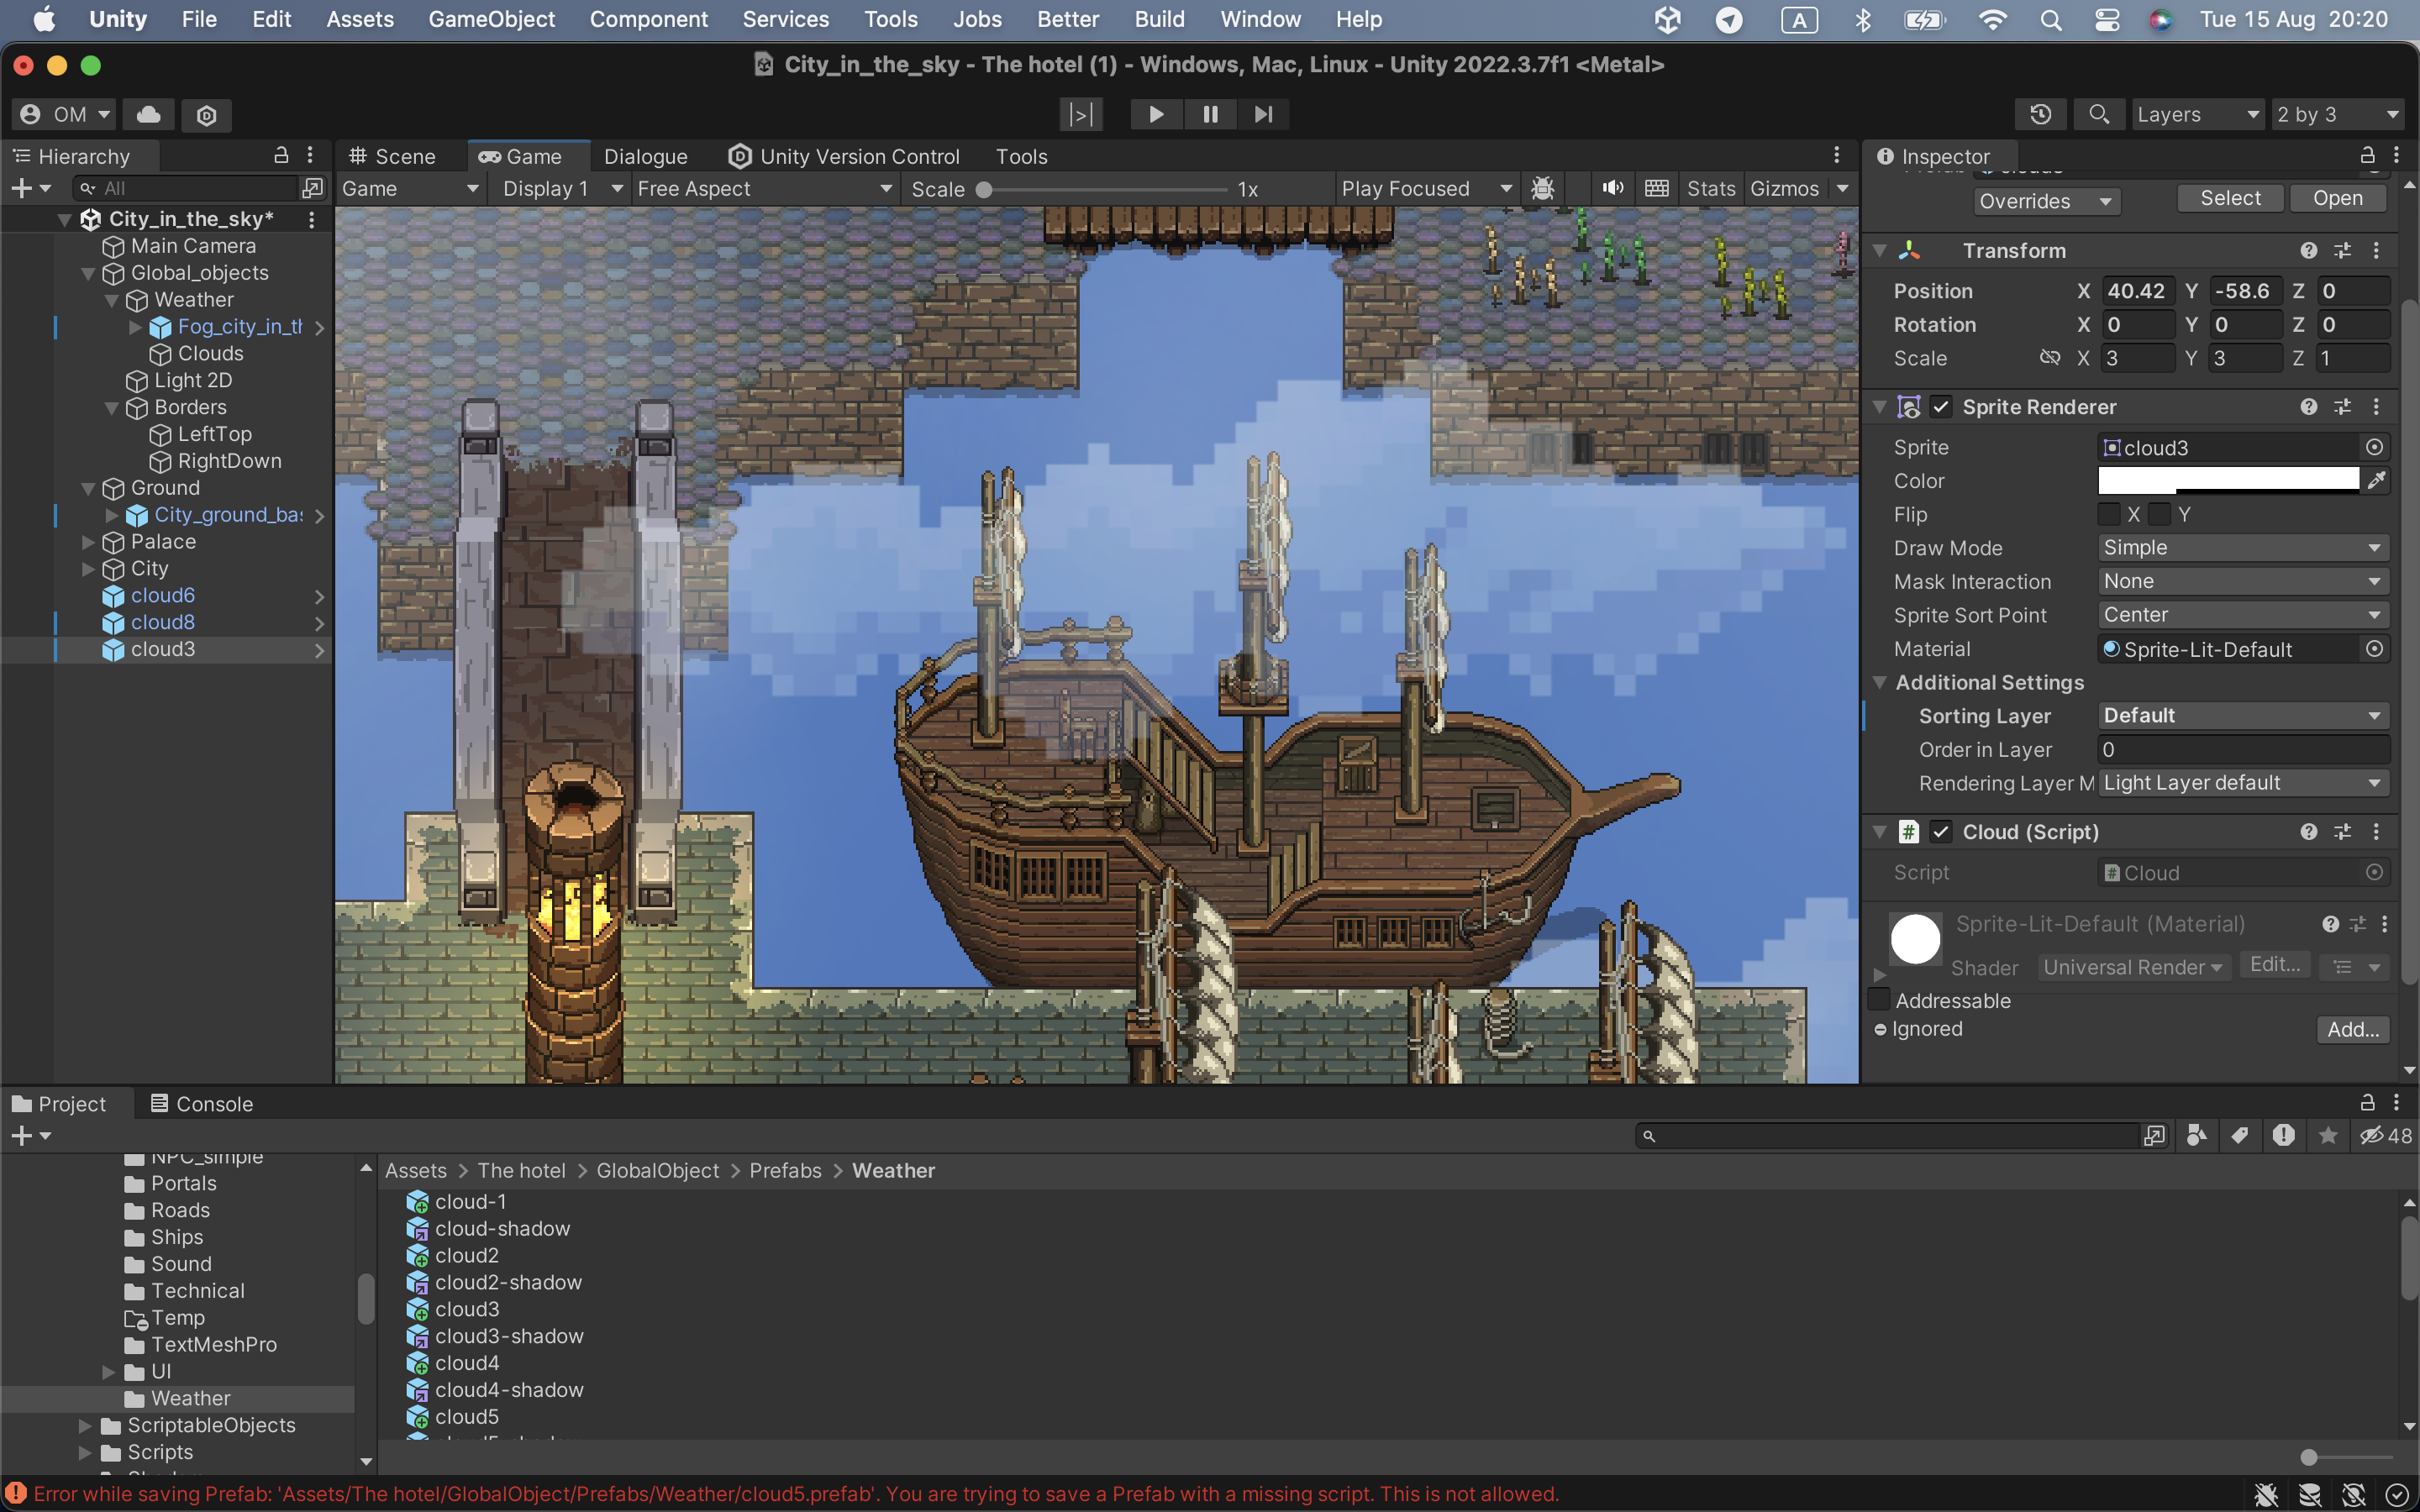2420x1512 pixels.
Task: Open the Undo History icon
Action: click(2040, 114)
